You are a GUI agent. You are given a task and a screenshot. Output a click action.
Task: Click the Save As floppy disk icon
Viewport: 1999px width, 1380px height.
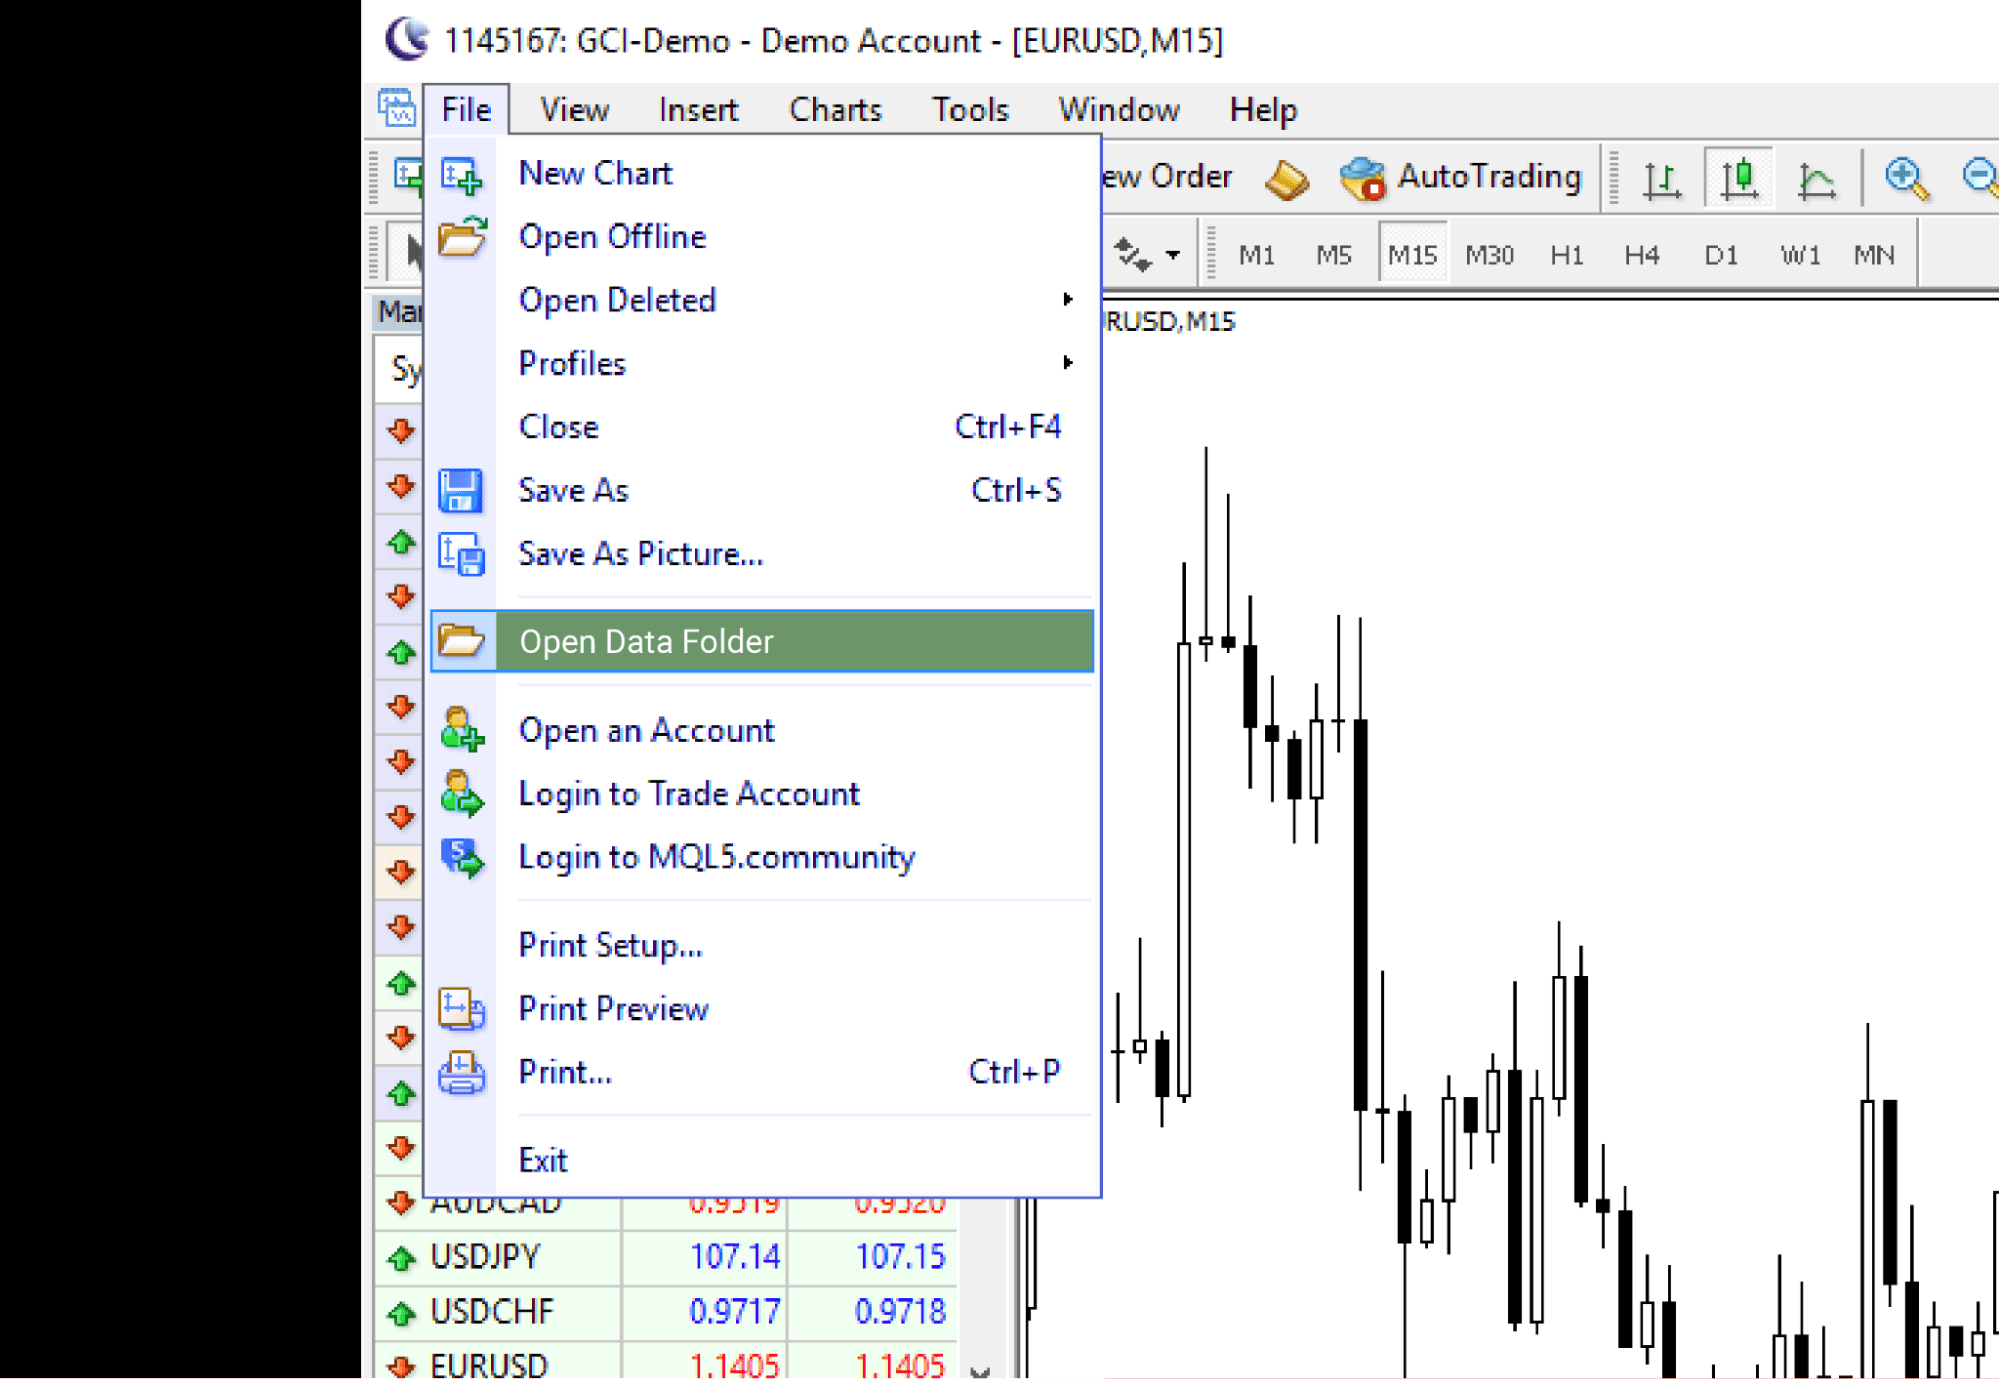460,491
